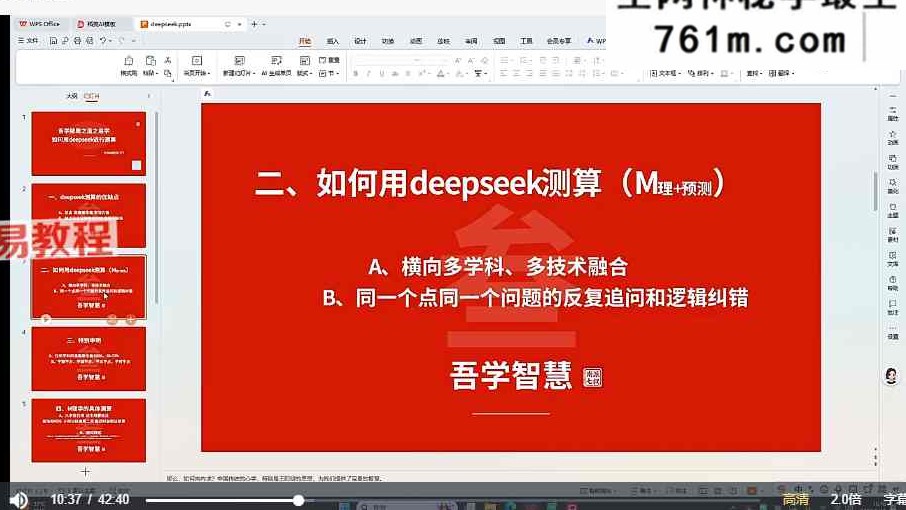906x510 pixels.
Task: Click the Print icon in quick toolbar
Action: [77, 41]
